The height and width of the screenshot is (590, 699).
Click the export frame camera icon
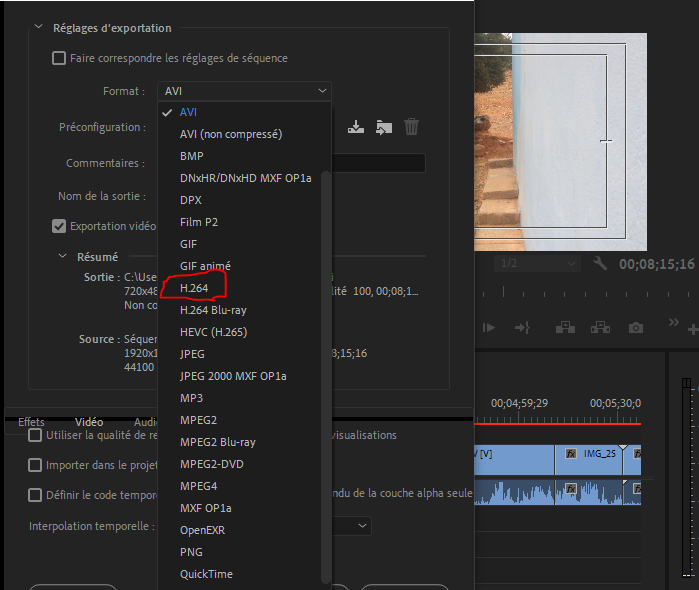pyautogui.click(x=636, y=328)
